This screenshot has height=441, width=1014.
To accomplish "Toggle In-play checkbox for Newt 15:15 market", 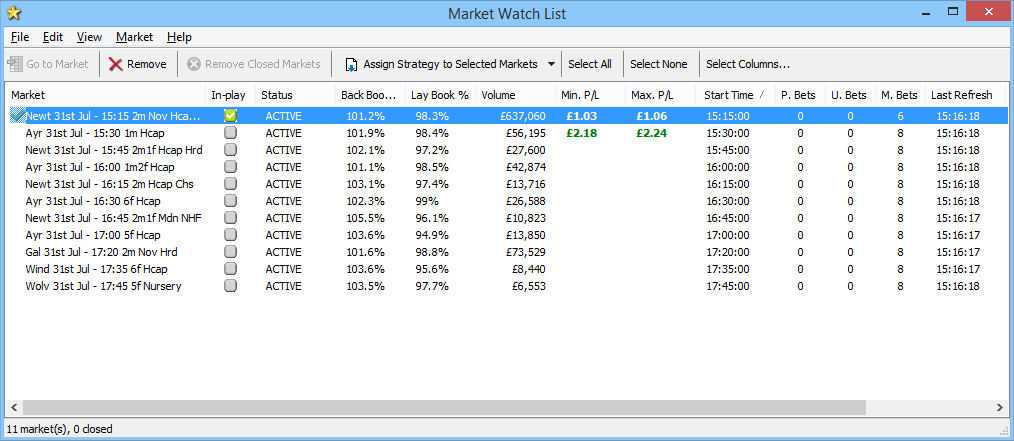I will [231, 116].
